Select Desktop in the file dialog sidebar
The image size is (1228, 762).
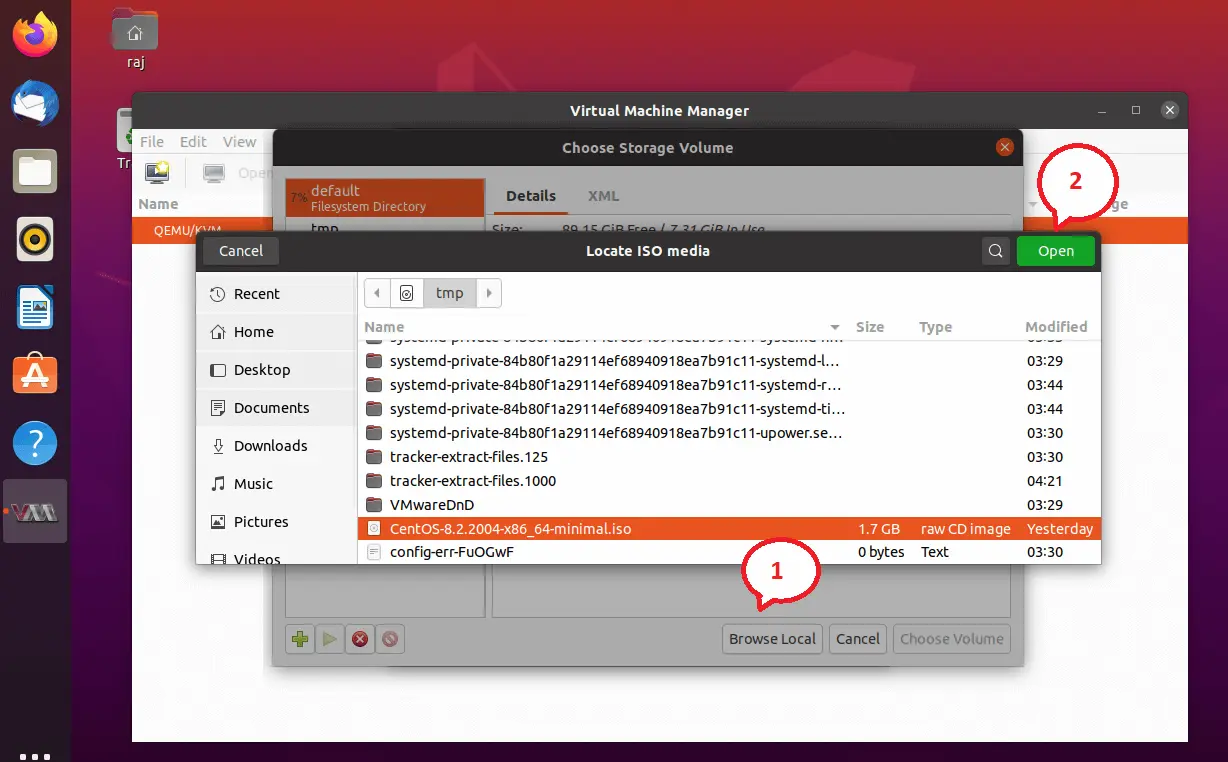276,370
